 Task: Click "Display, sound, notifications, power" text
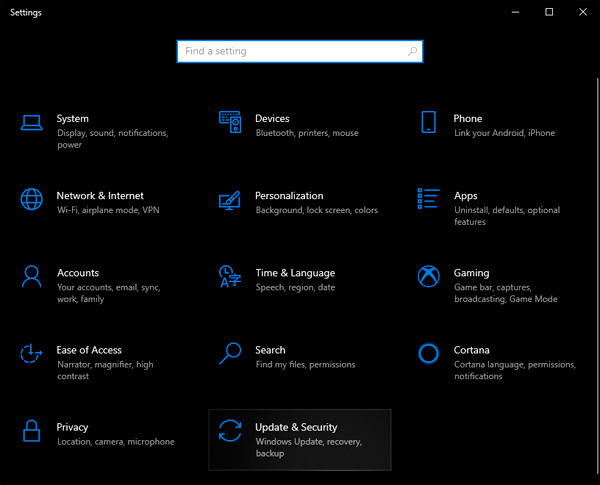click(113, 139)
